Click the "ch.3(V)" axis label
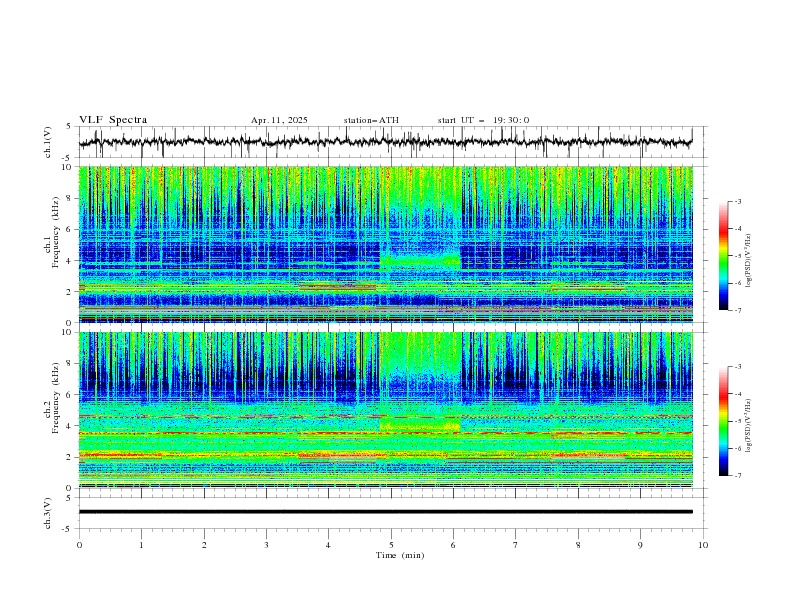 48,513
